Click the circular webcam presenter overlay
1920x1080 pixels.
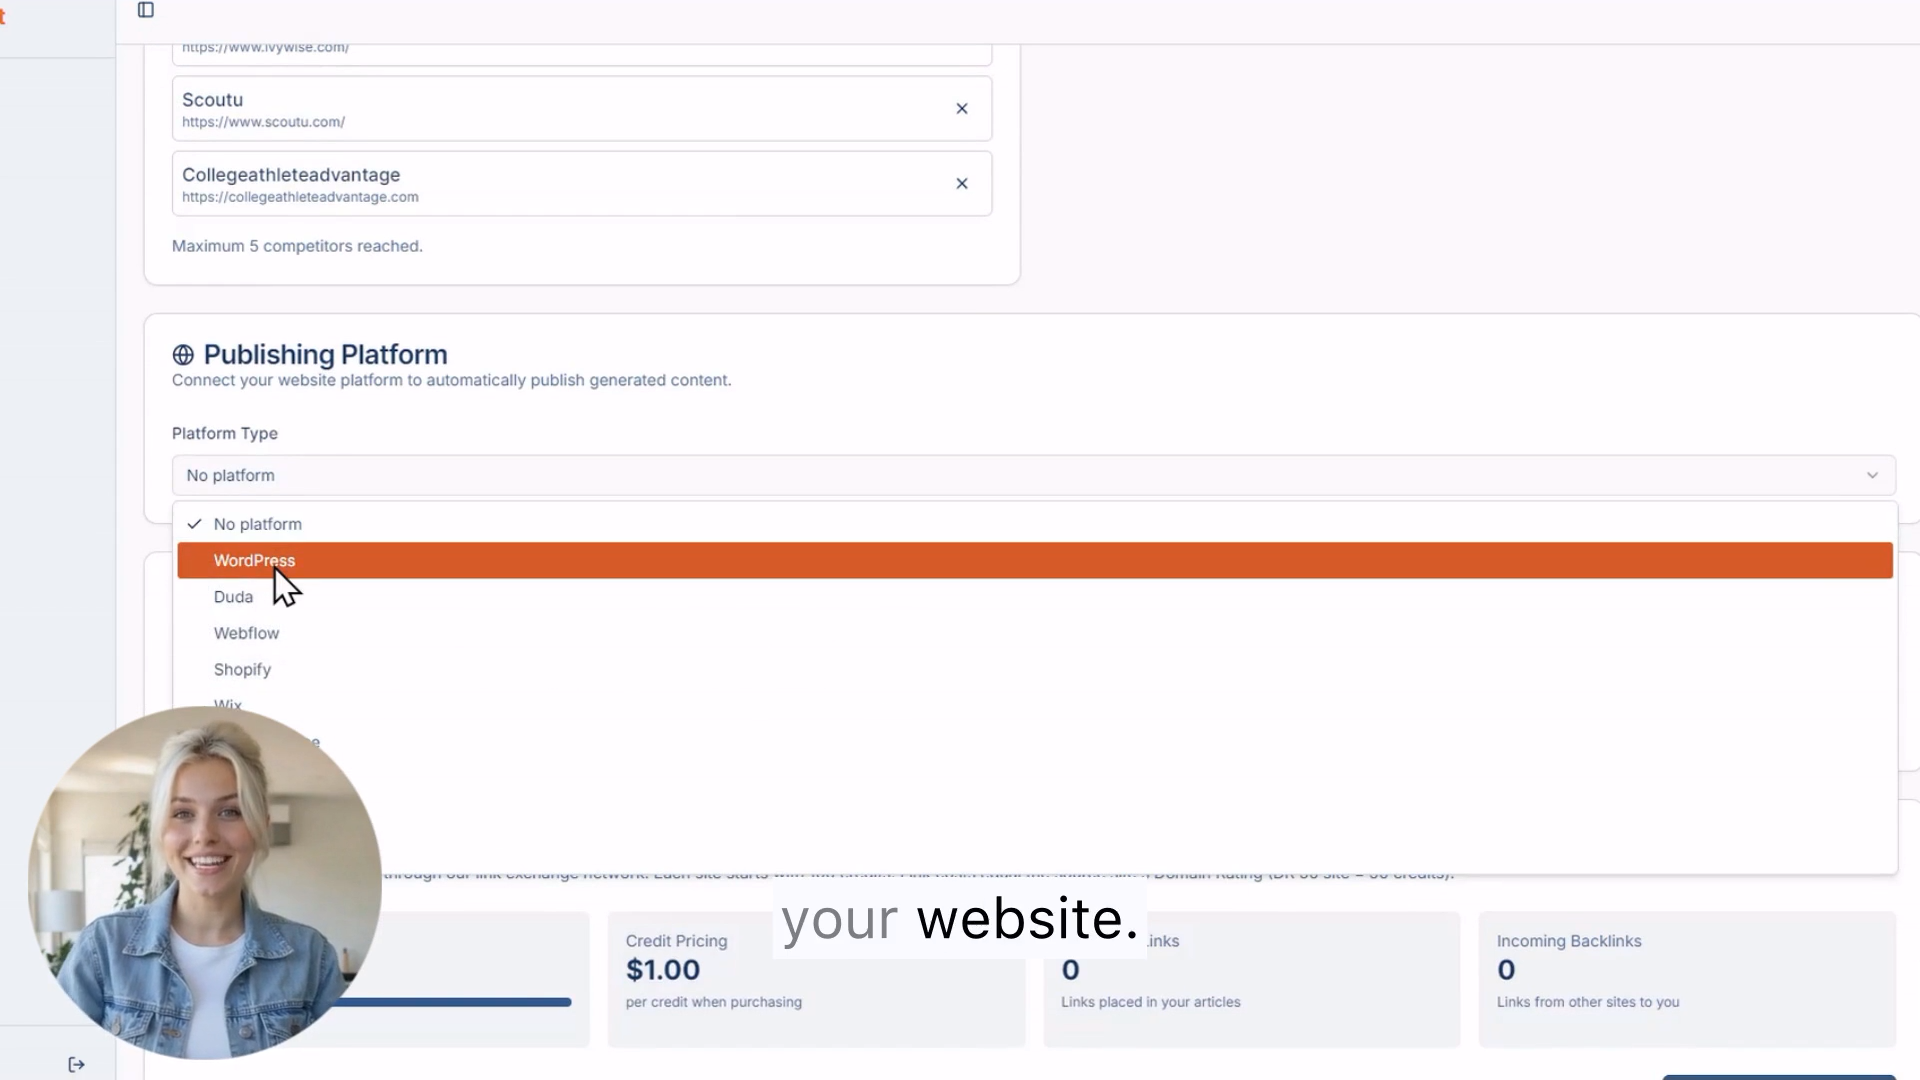click(204, 881)
